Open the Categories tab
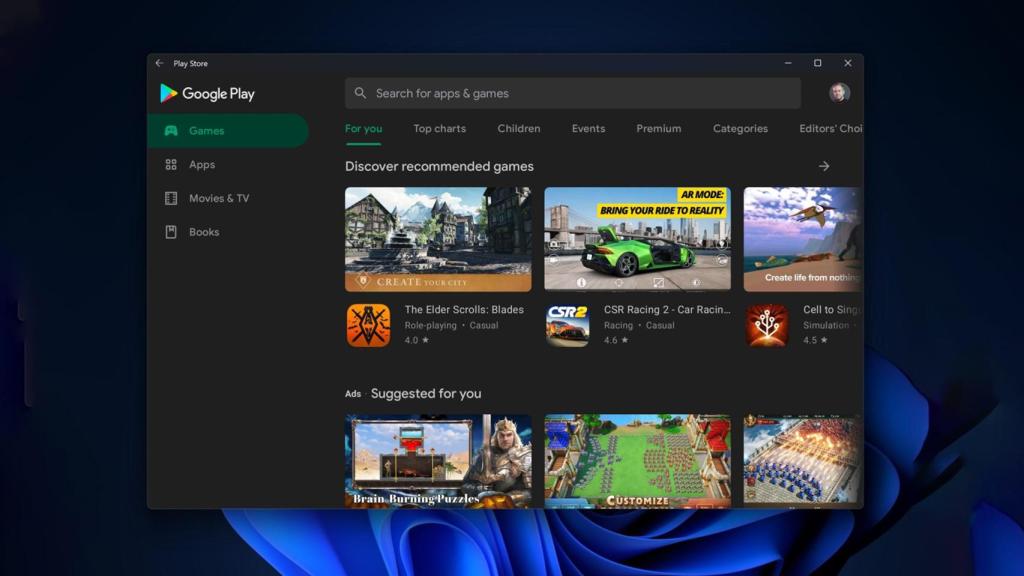 [740, 129]
